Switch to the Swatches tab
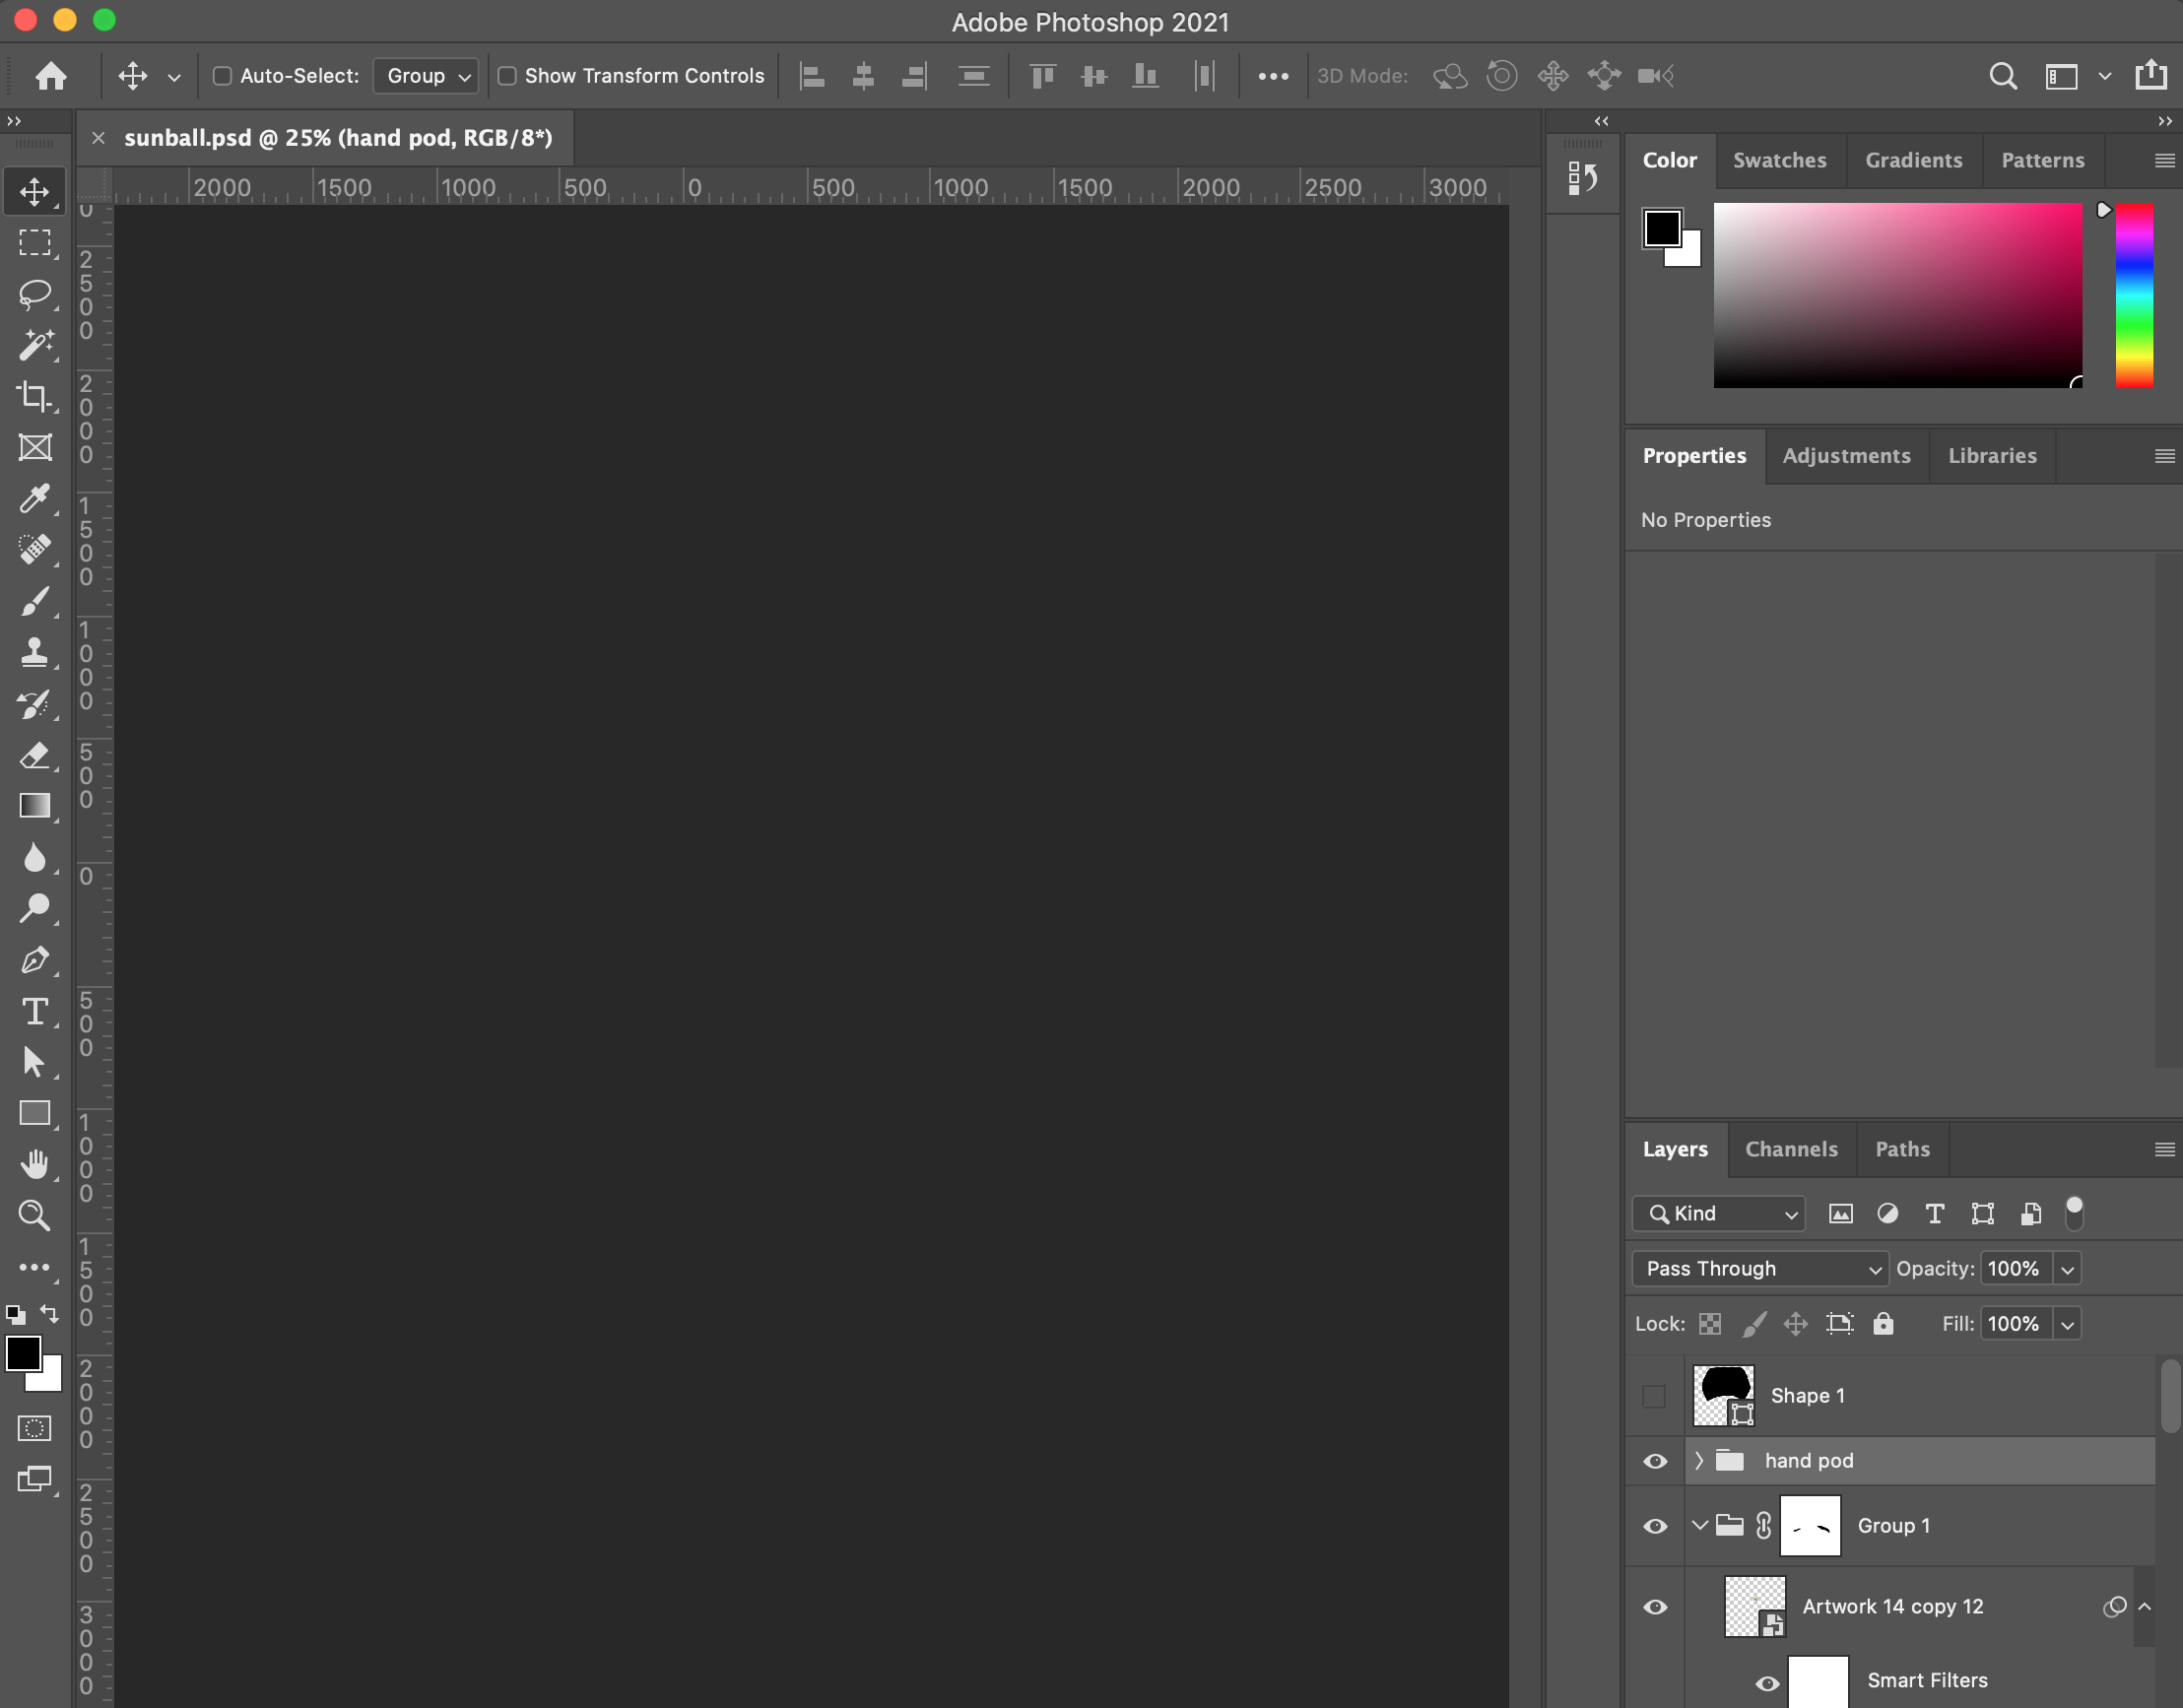This screenshot has height=1708, width=2183. coord(1779,159)
